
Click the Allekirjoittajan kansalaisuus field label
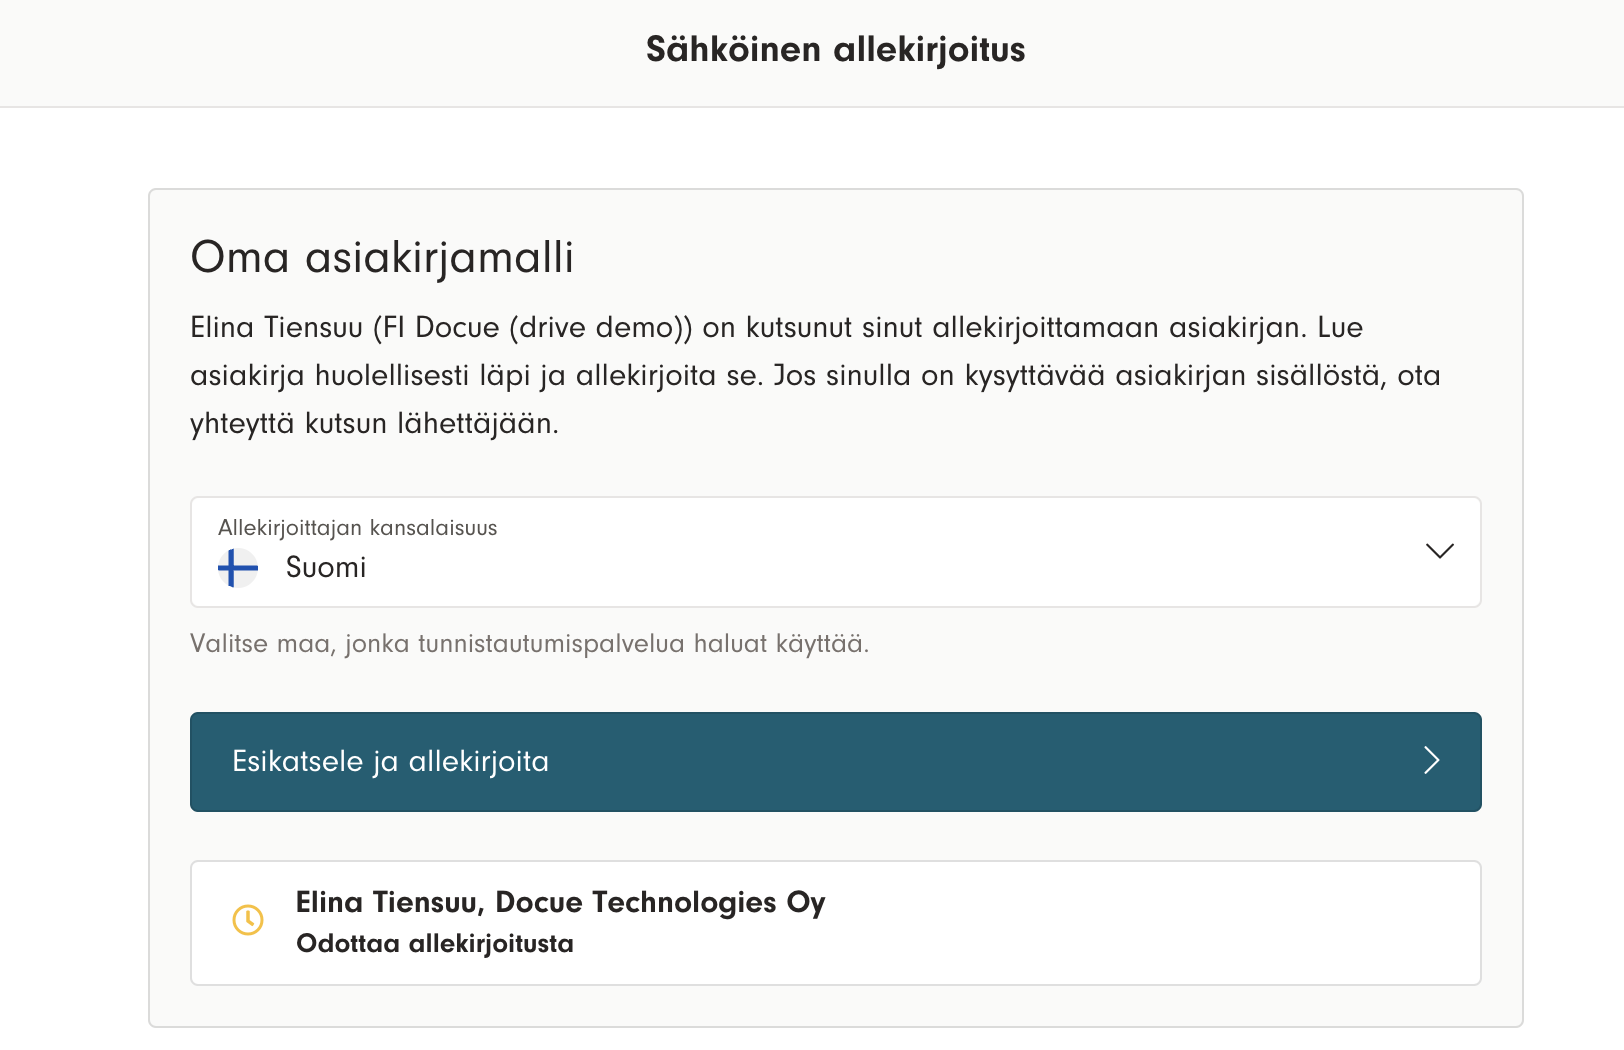pyautogui.click(x=357, y=528)
